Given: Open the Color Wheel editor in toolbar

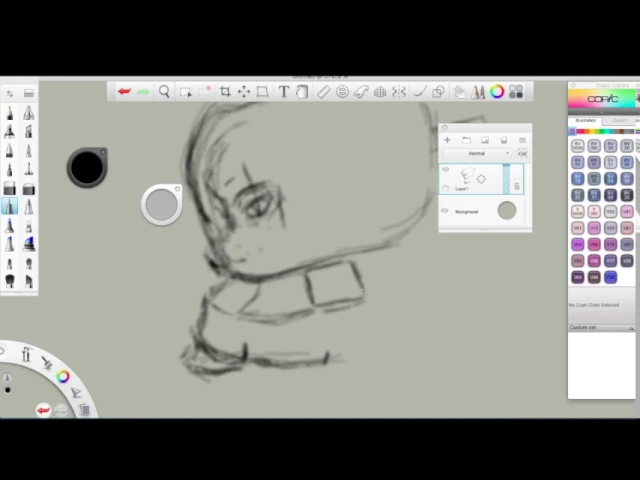Looking at the screenshot, I should coord(497,91).
